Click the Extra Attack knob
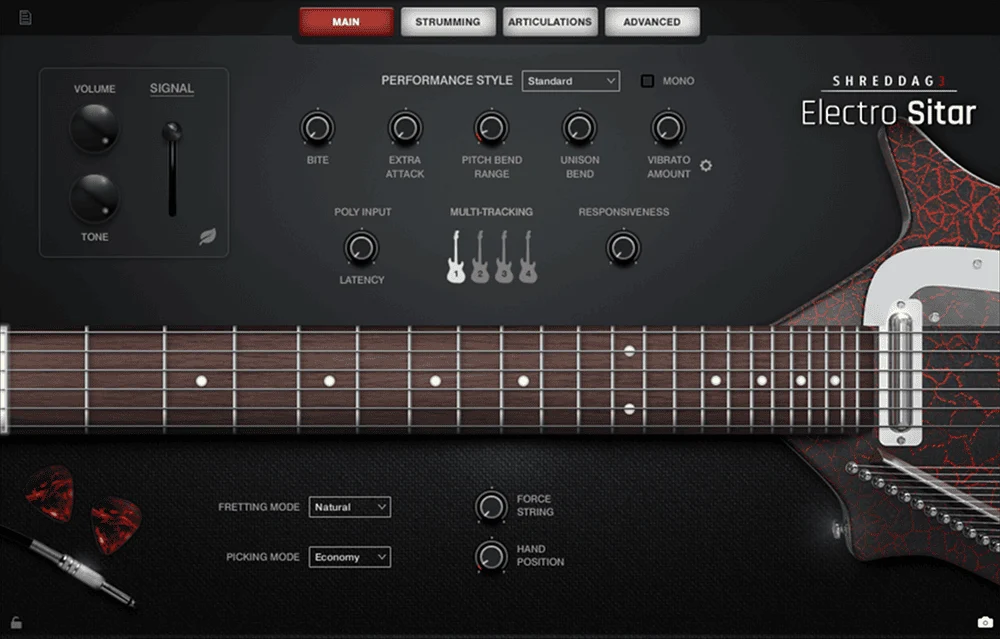 [x=405, y=128]
